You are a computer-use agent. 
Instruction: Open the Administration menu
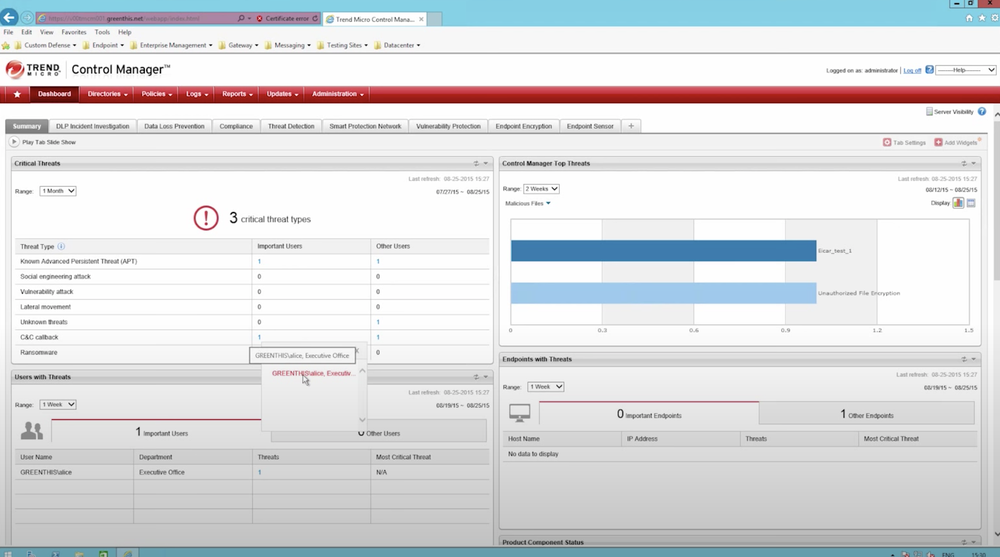pyautogui.click(x=337, y=94)
